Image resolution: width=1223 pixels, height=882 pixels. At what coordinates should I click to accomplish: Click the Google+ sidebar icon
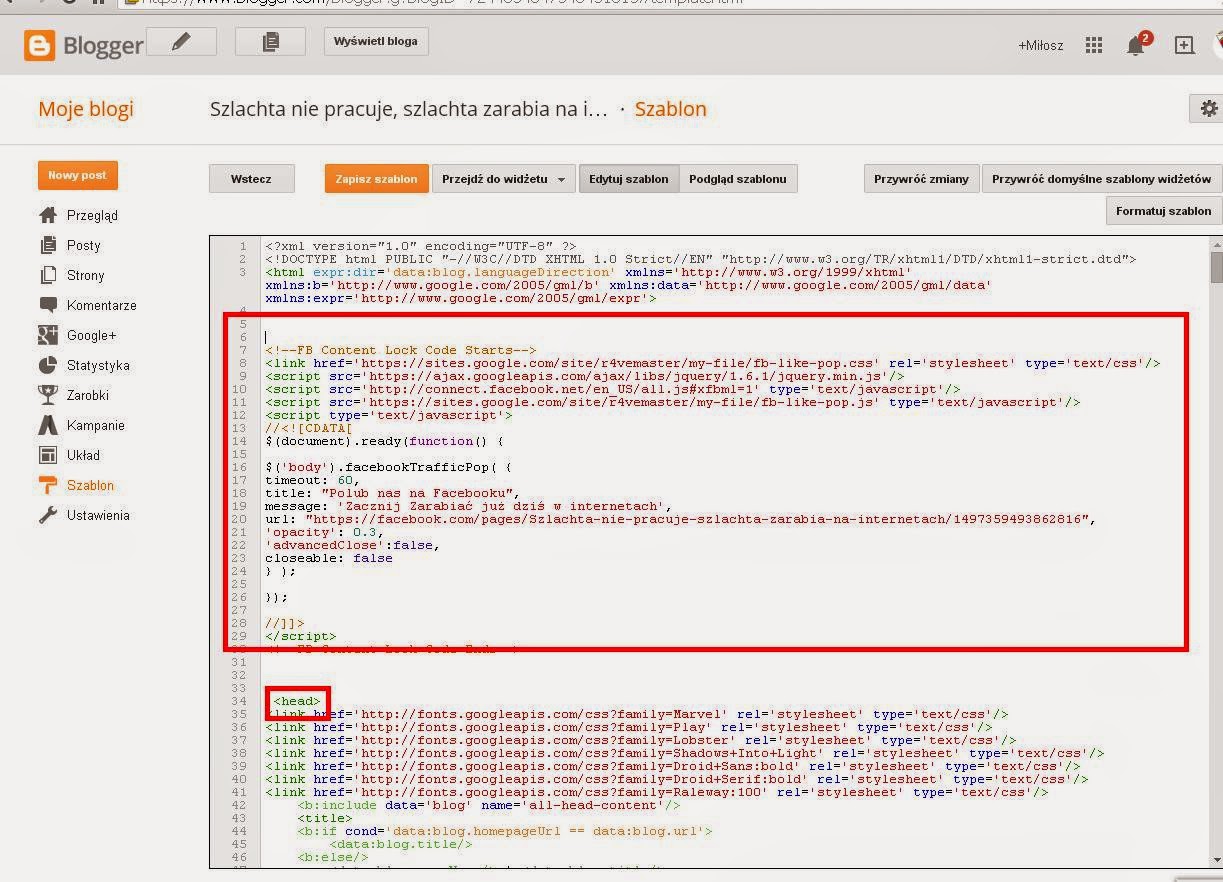pyautogui.click(x=48, y=335)
